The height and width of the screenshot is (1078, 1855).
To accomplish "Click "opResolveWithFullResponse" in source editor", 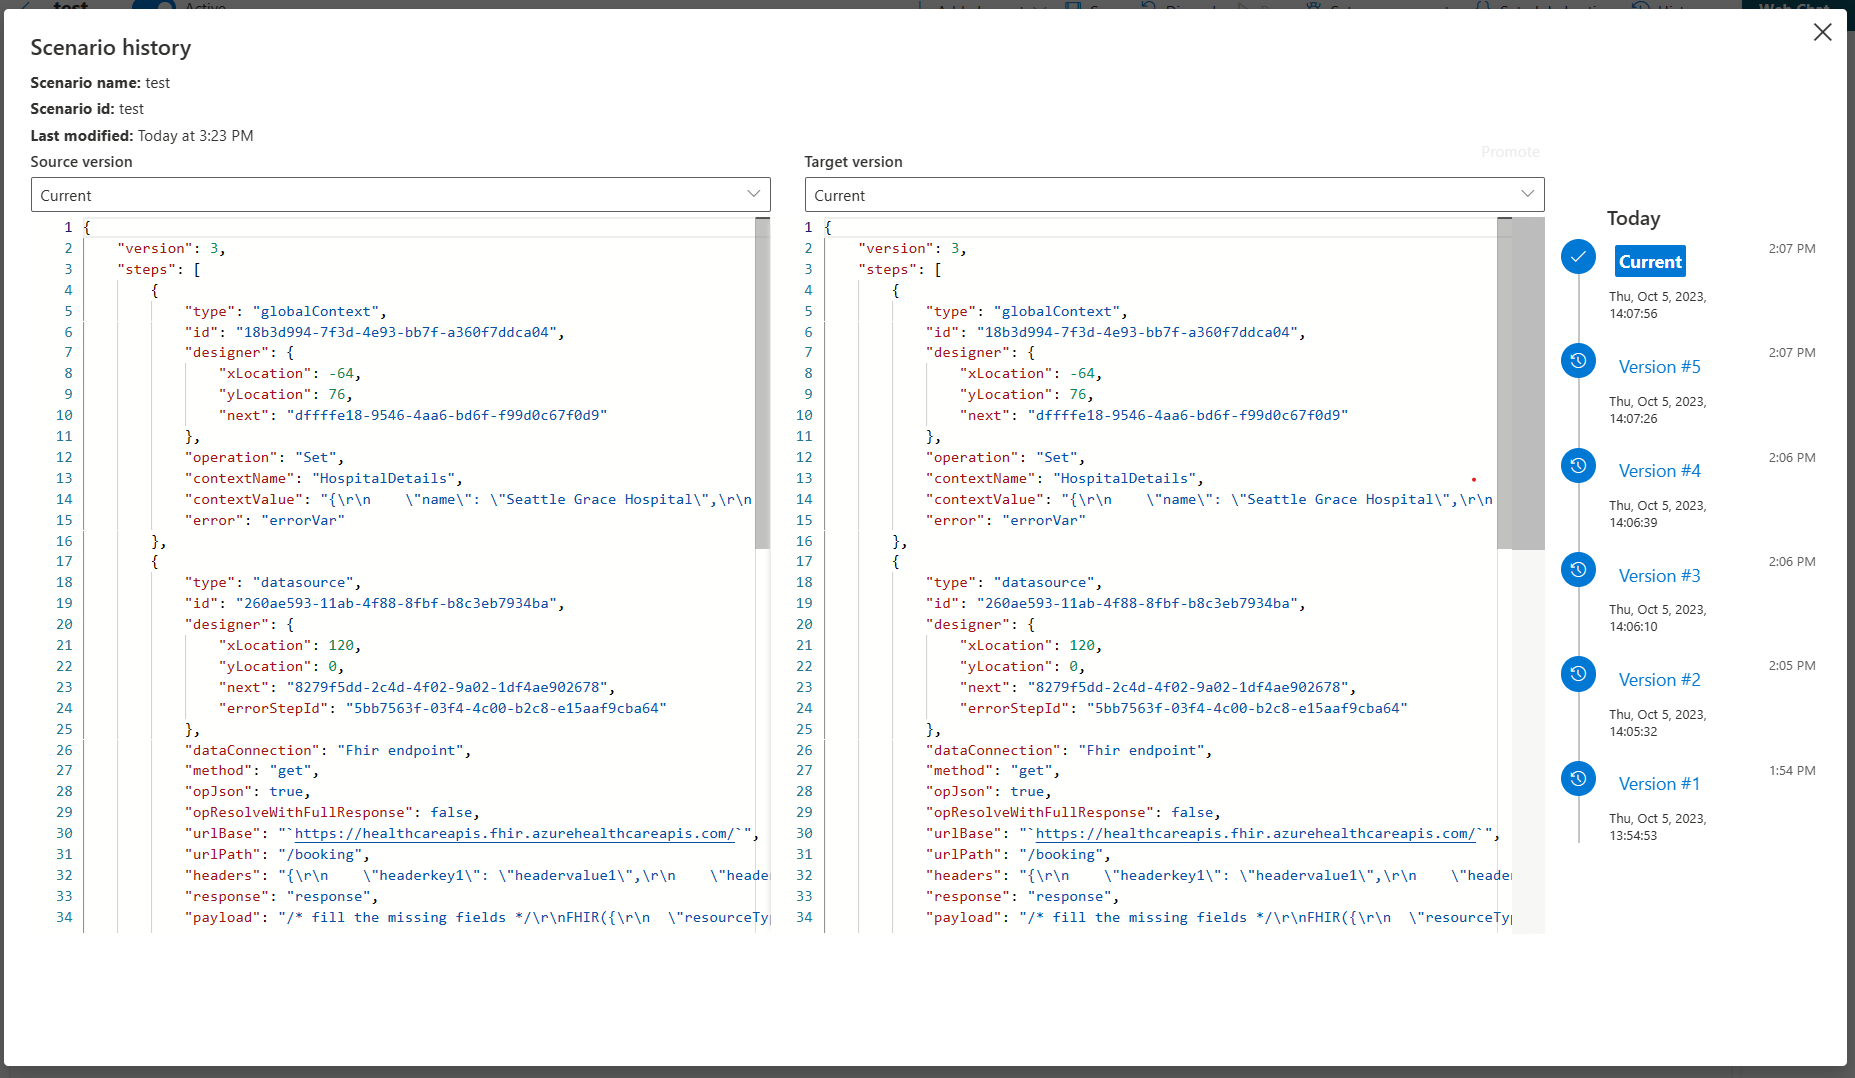I will point(299,812).
